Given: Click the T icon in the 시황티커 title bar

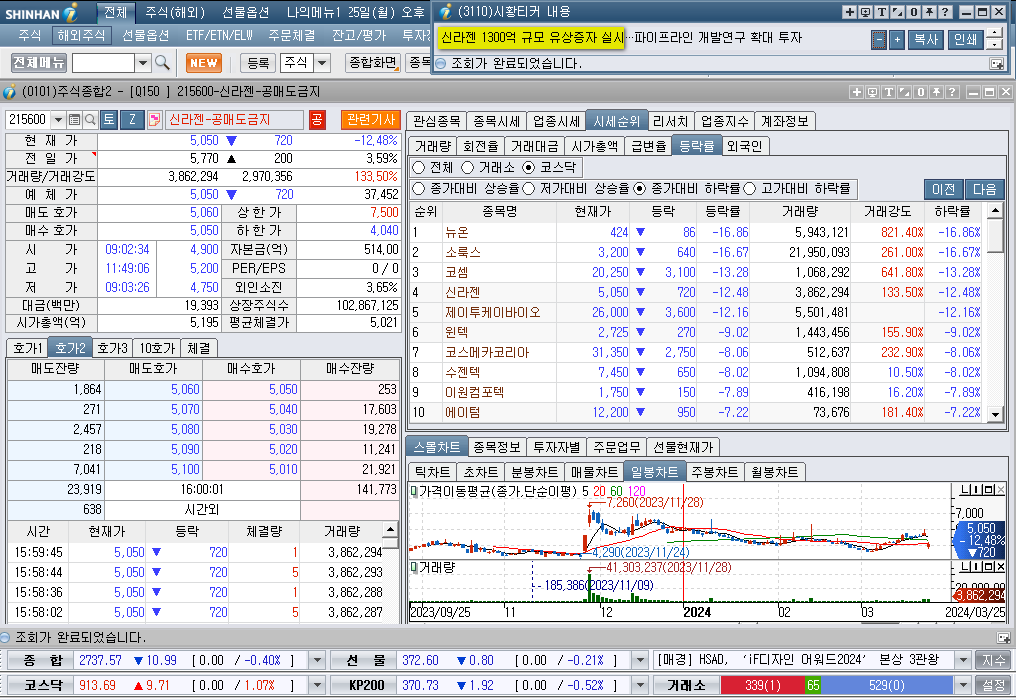Looking at the screenshot, I should point(882,12).
